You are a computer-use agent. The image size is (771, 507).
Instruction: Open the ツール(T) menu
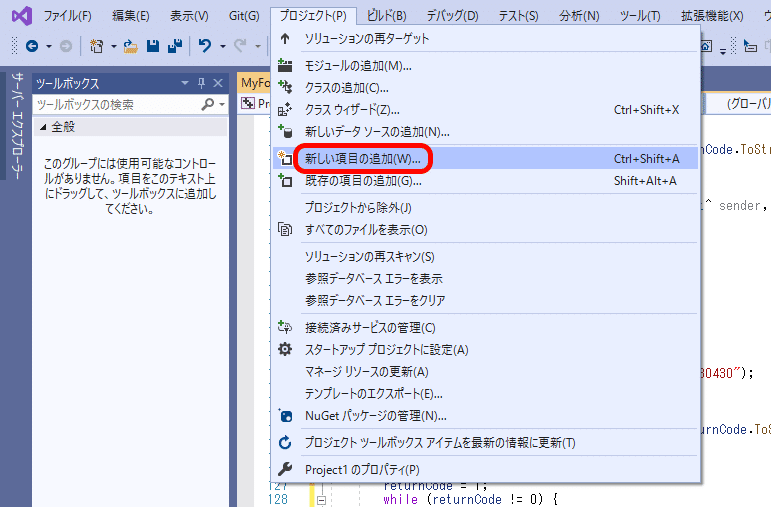640,16
